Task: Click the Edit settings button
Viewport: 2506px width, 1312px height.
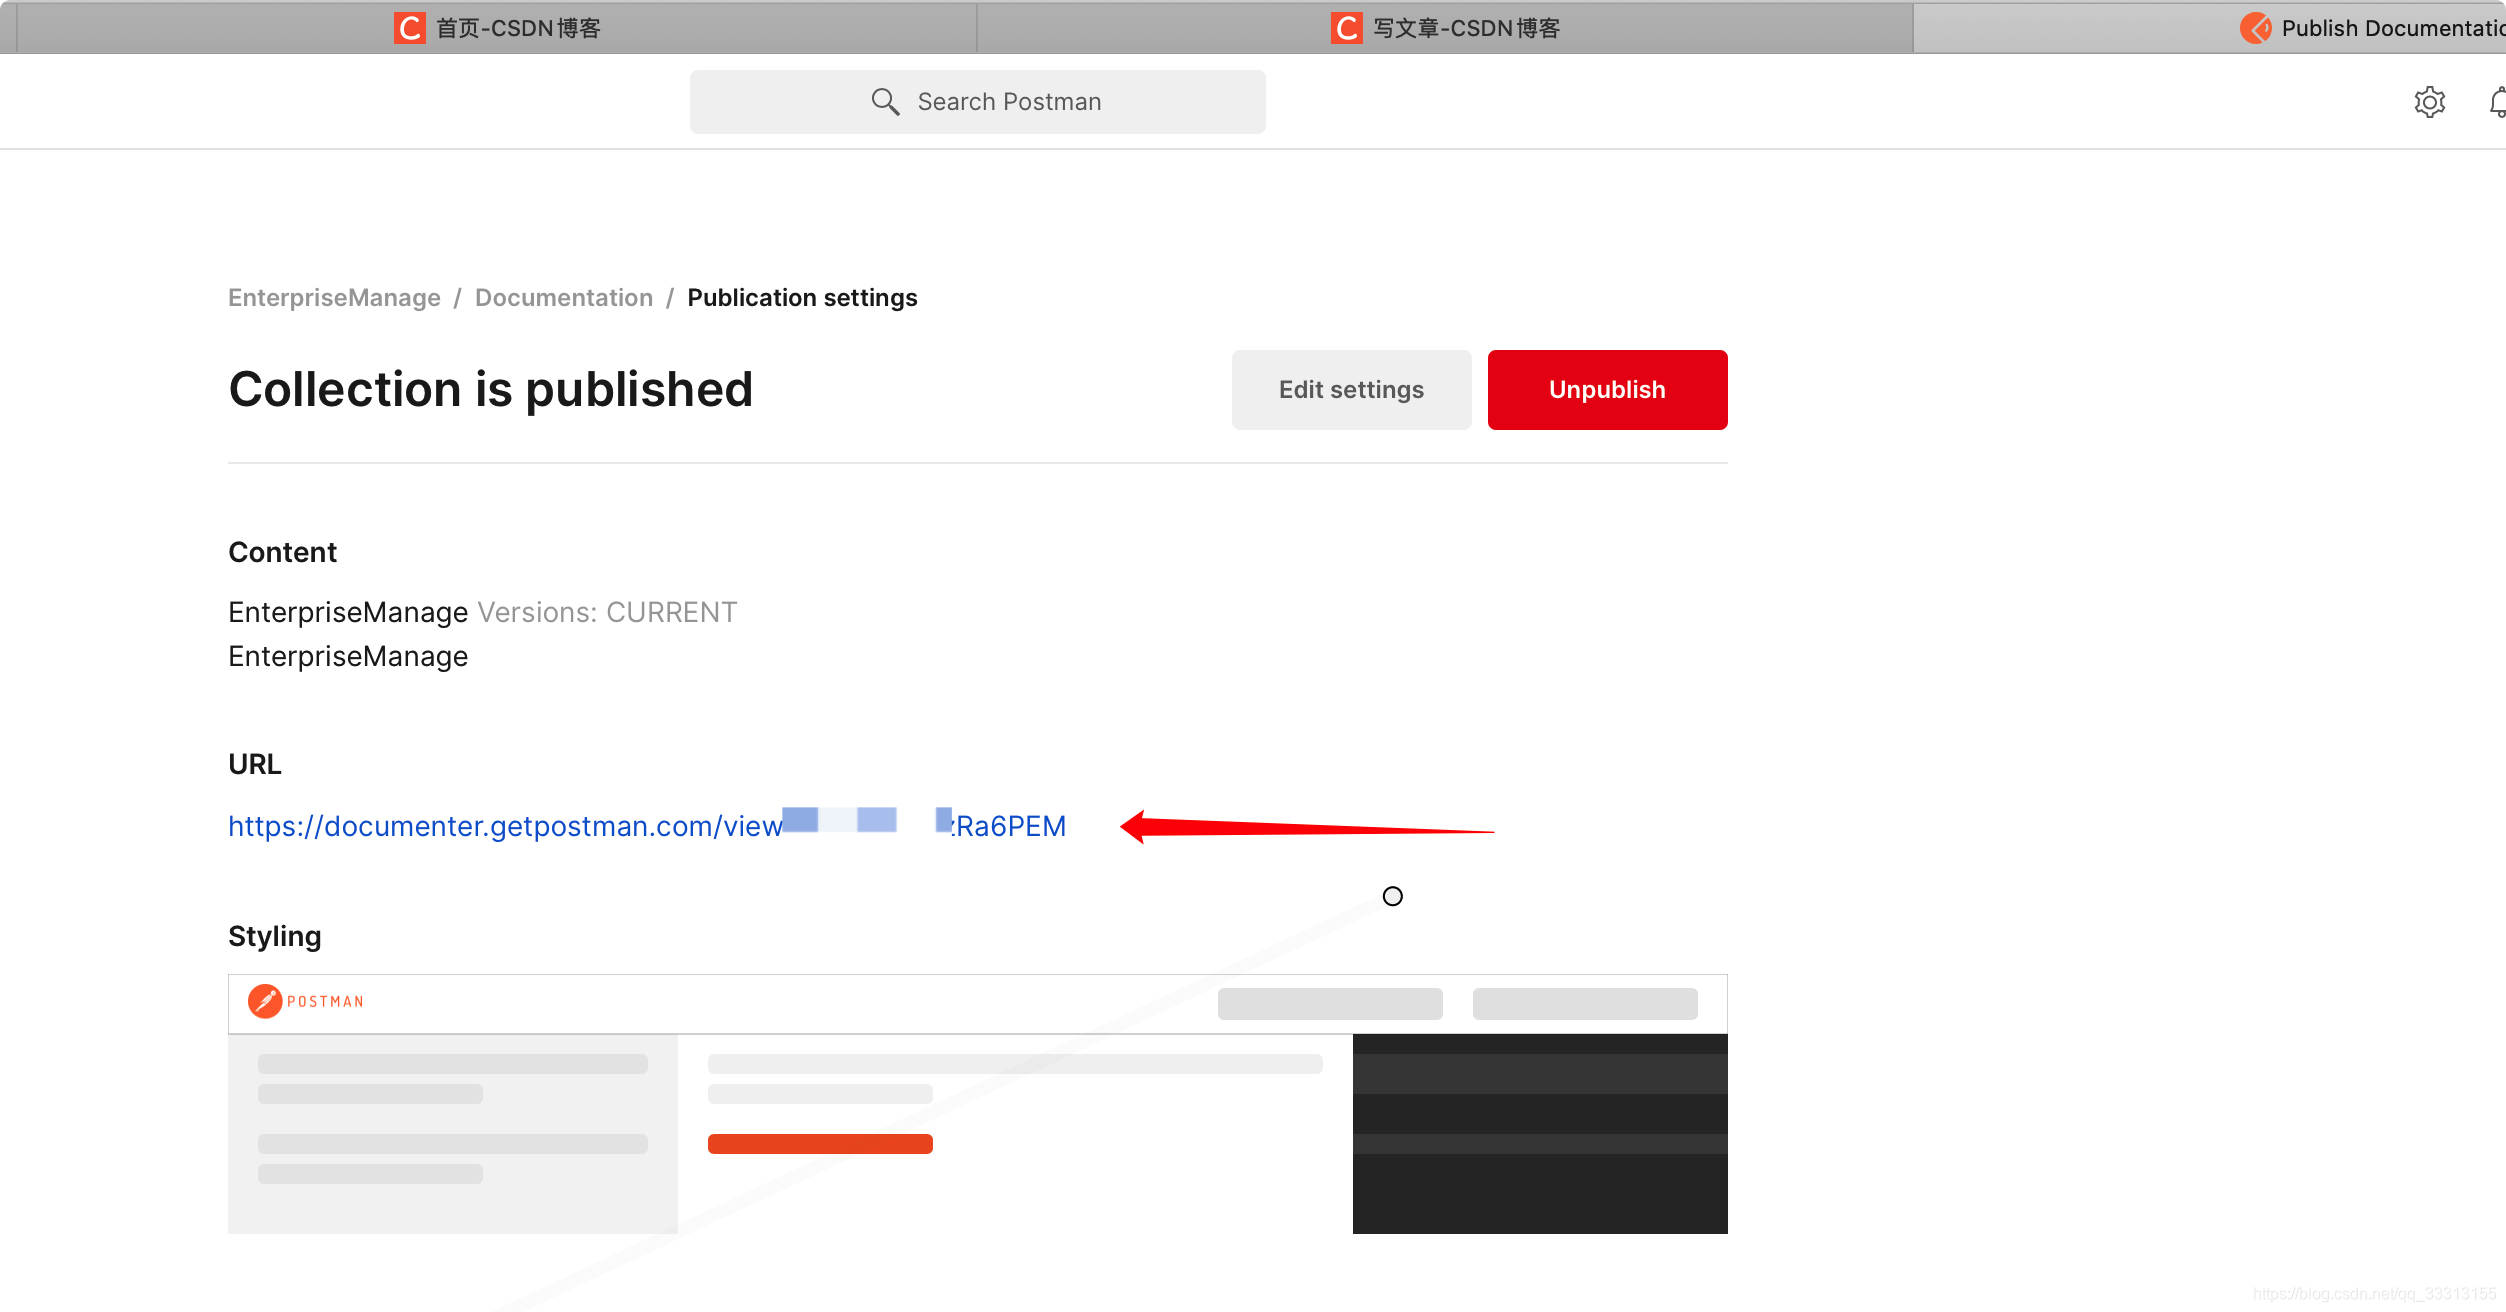Action: coord(1351,390)
